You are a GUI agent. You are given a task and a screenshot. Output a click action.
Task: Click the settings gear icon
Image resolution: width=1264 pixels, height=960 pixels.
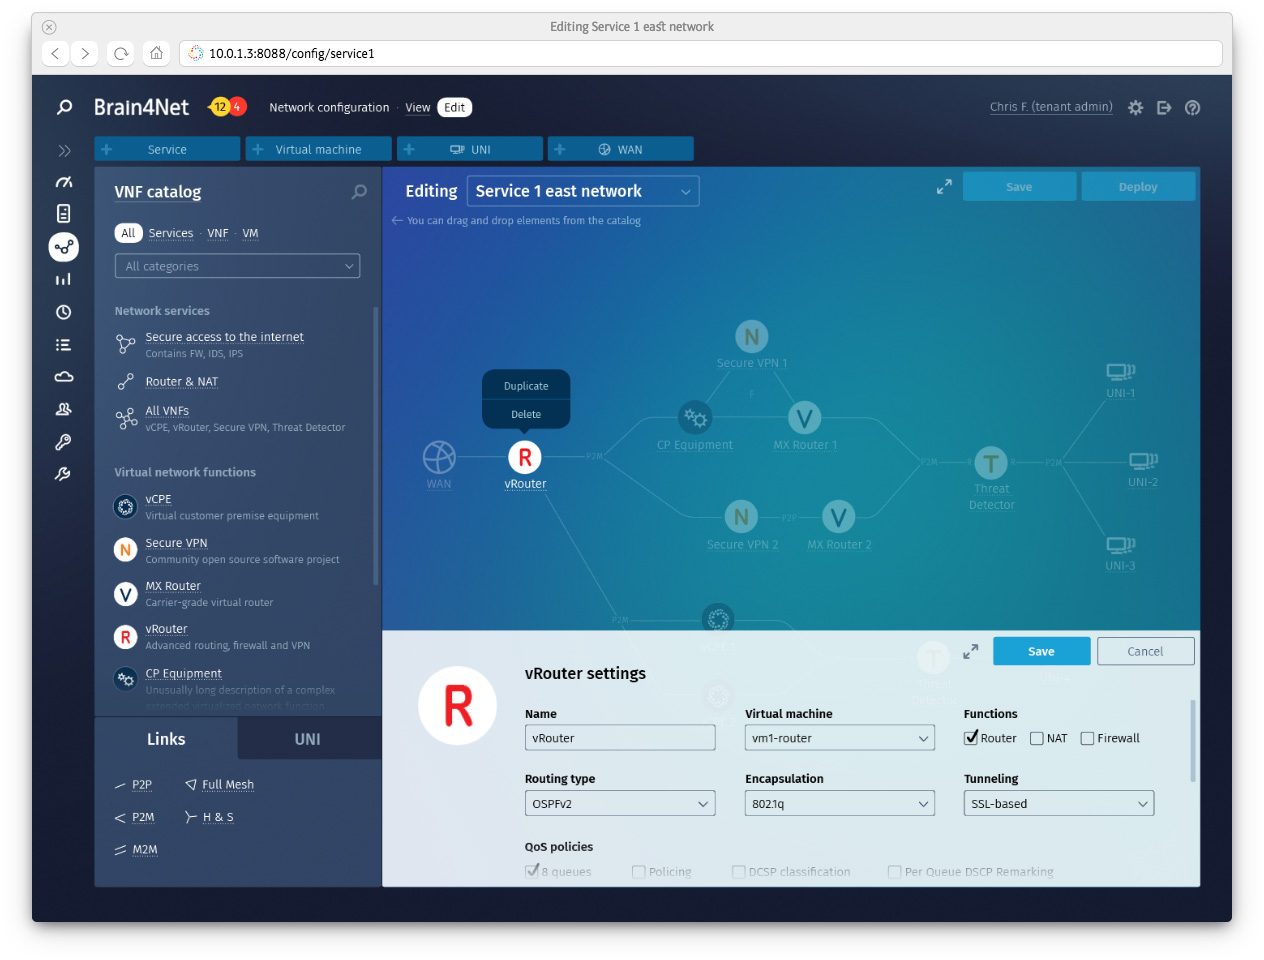tap(1135, 108)
